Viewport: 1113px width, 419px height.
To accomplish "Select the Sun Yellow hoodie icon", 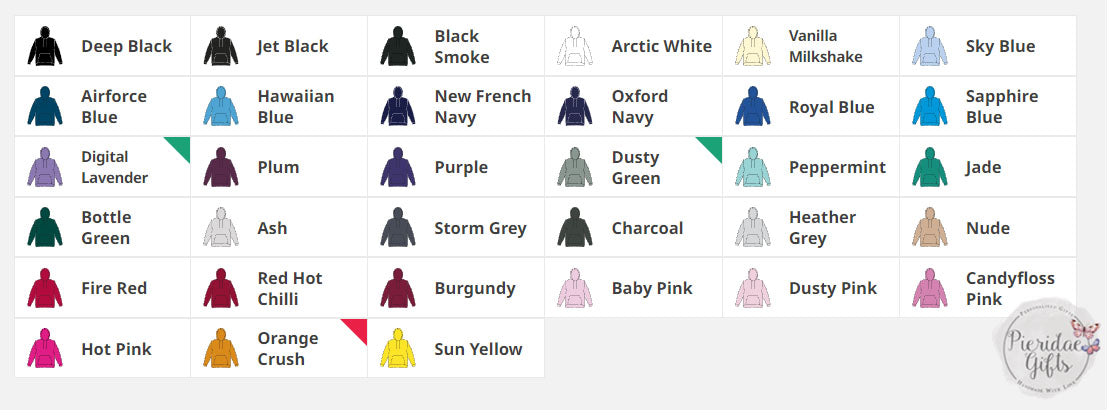I will (398, 349).
